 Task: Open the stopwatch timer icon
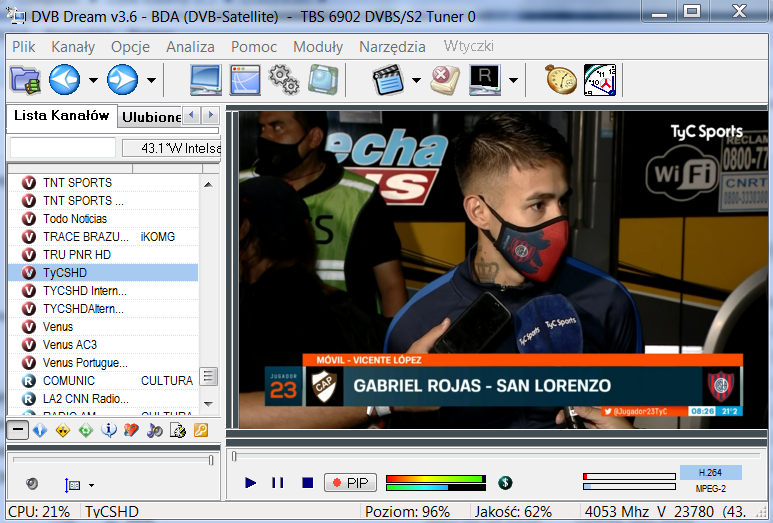click(561, 79)
